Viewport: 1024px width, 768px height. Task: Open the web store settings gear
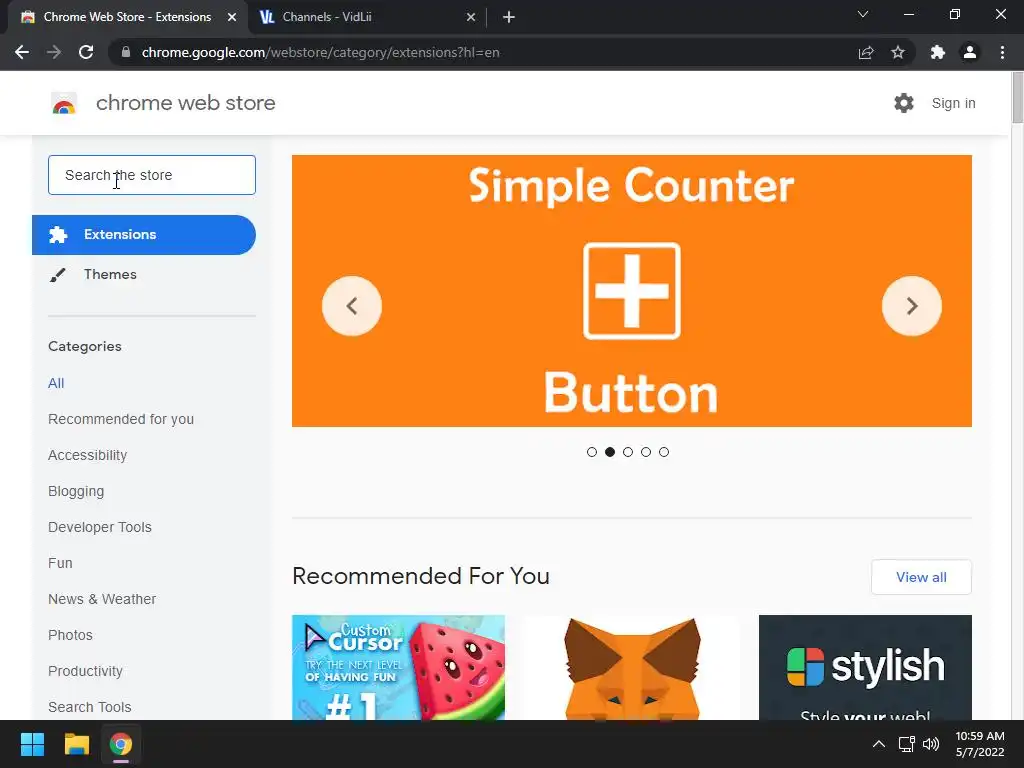point(904,103)
